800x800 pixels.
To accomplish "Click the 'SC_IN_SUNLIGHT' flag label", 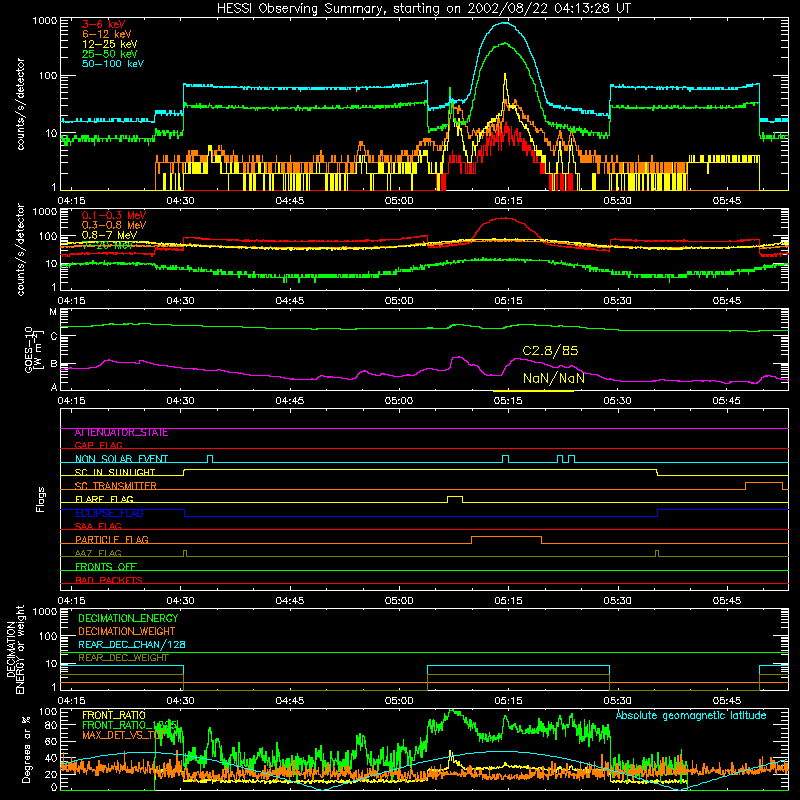I will [115, 472].
